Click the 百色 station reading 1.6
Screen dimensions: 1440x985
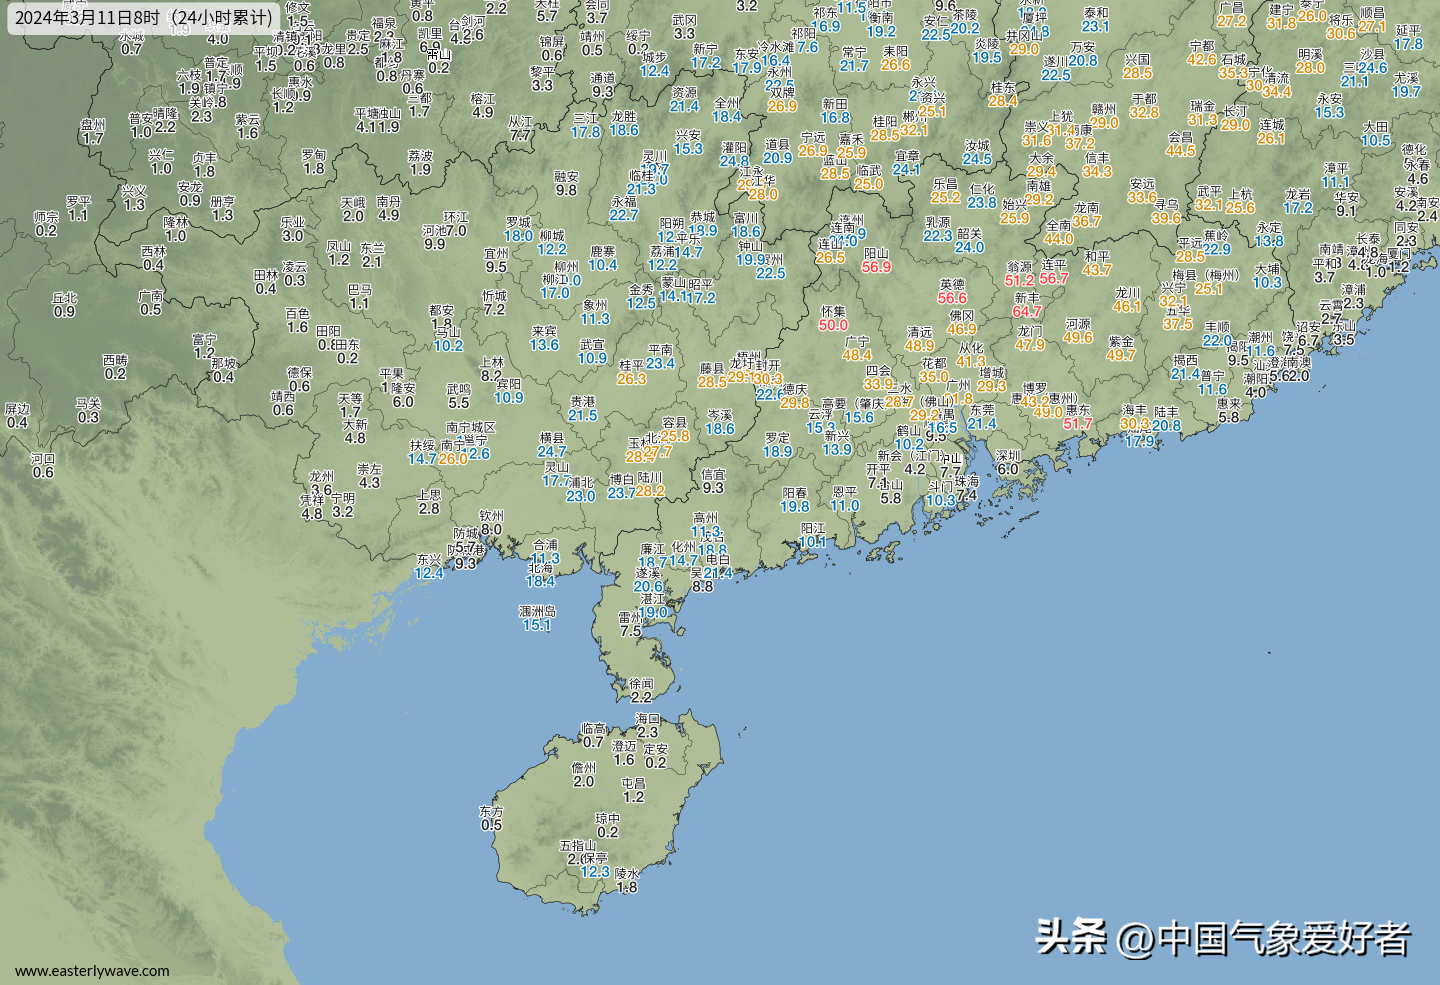pyautogui.click(x=297, y=327)
